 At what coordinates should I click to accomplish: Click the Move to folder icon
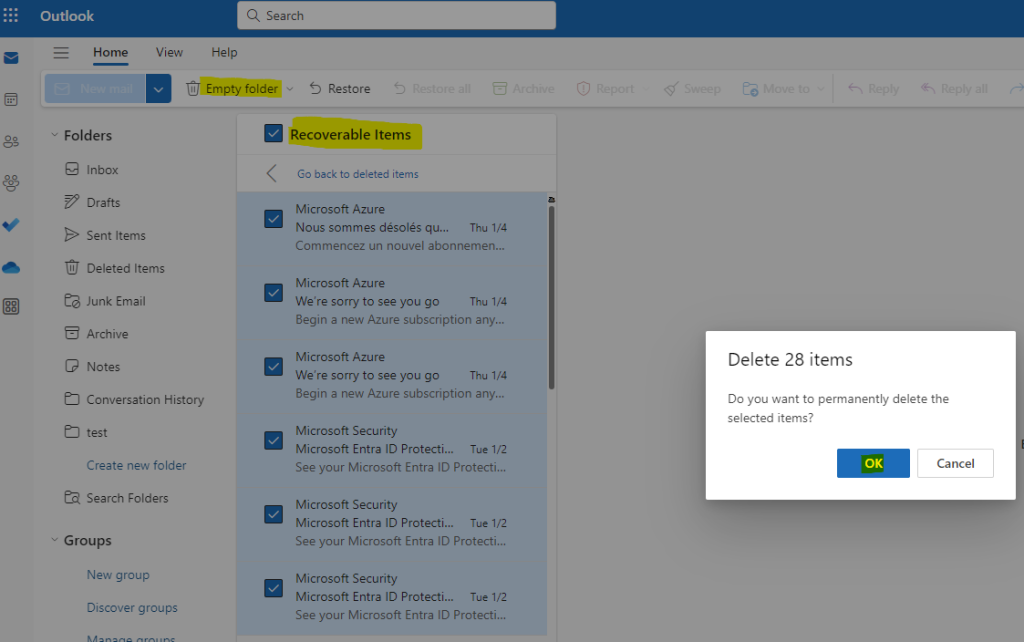coord(750,88)
